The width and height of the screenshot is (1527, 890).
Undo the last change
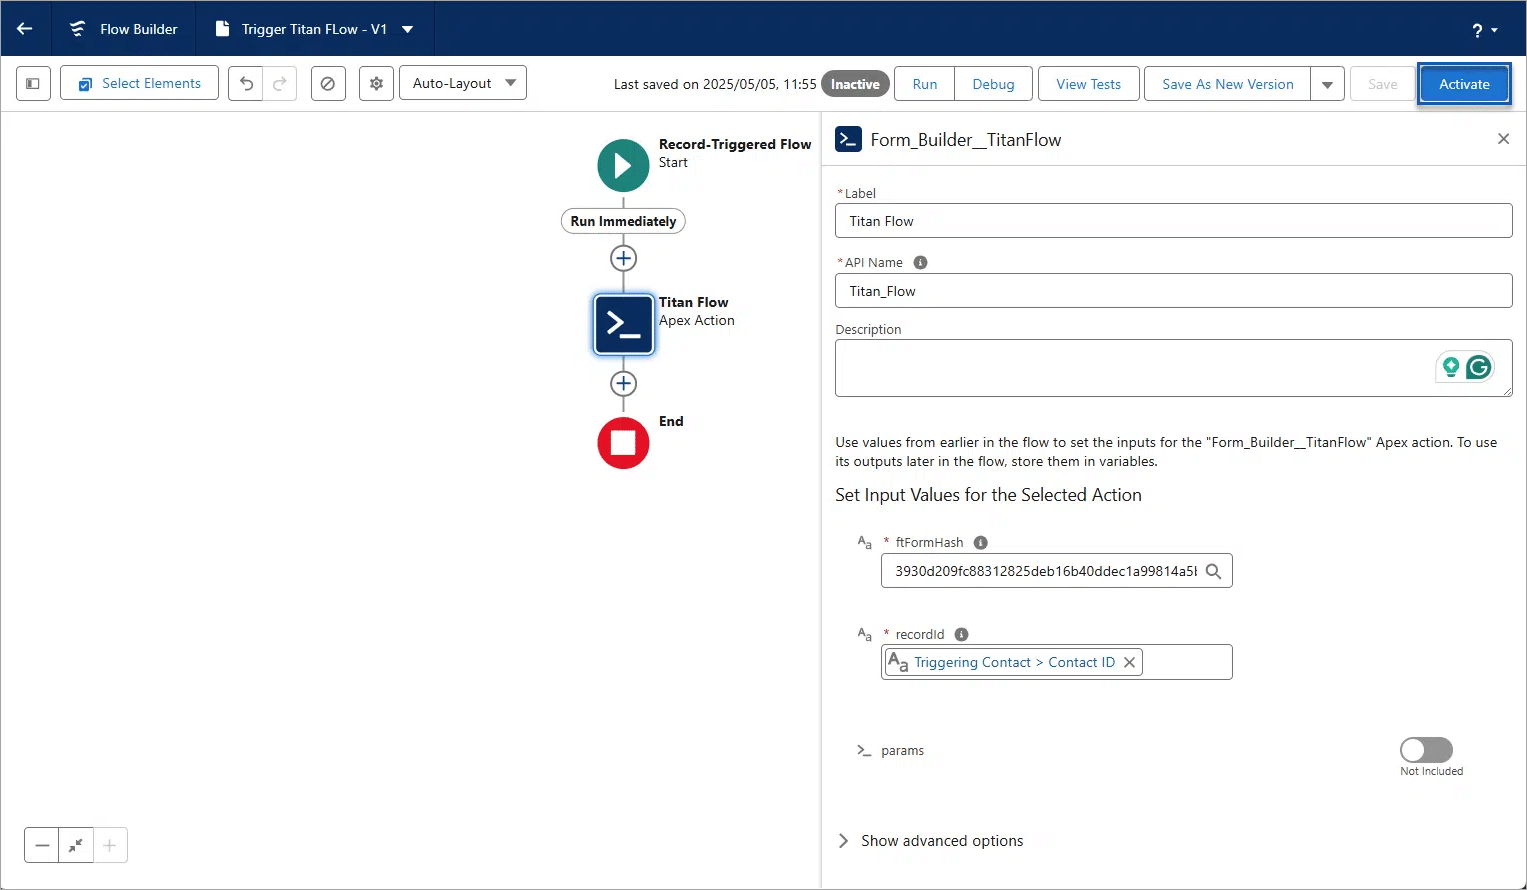coord(246,83)
